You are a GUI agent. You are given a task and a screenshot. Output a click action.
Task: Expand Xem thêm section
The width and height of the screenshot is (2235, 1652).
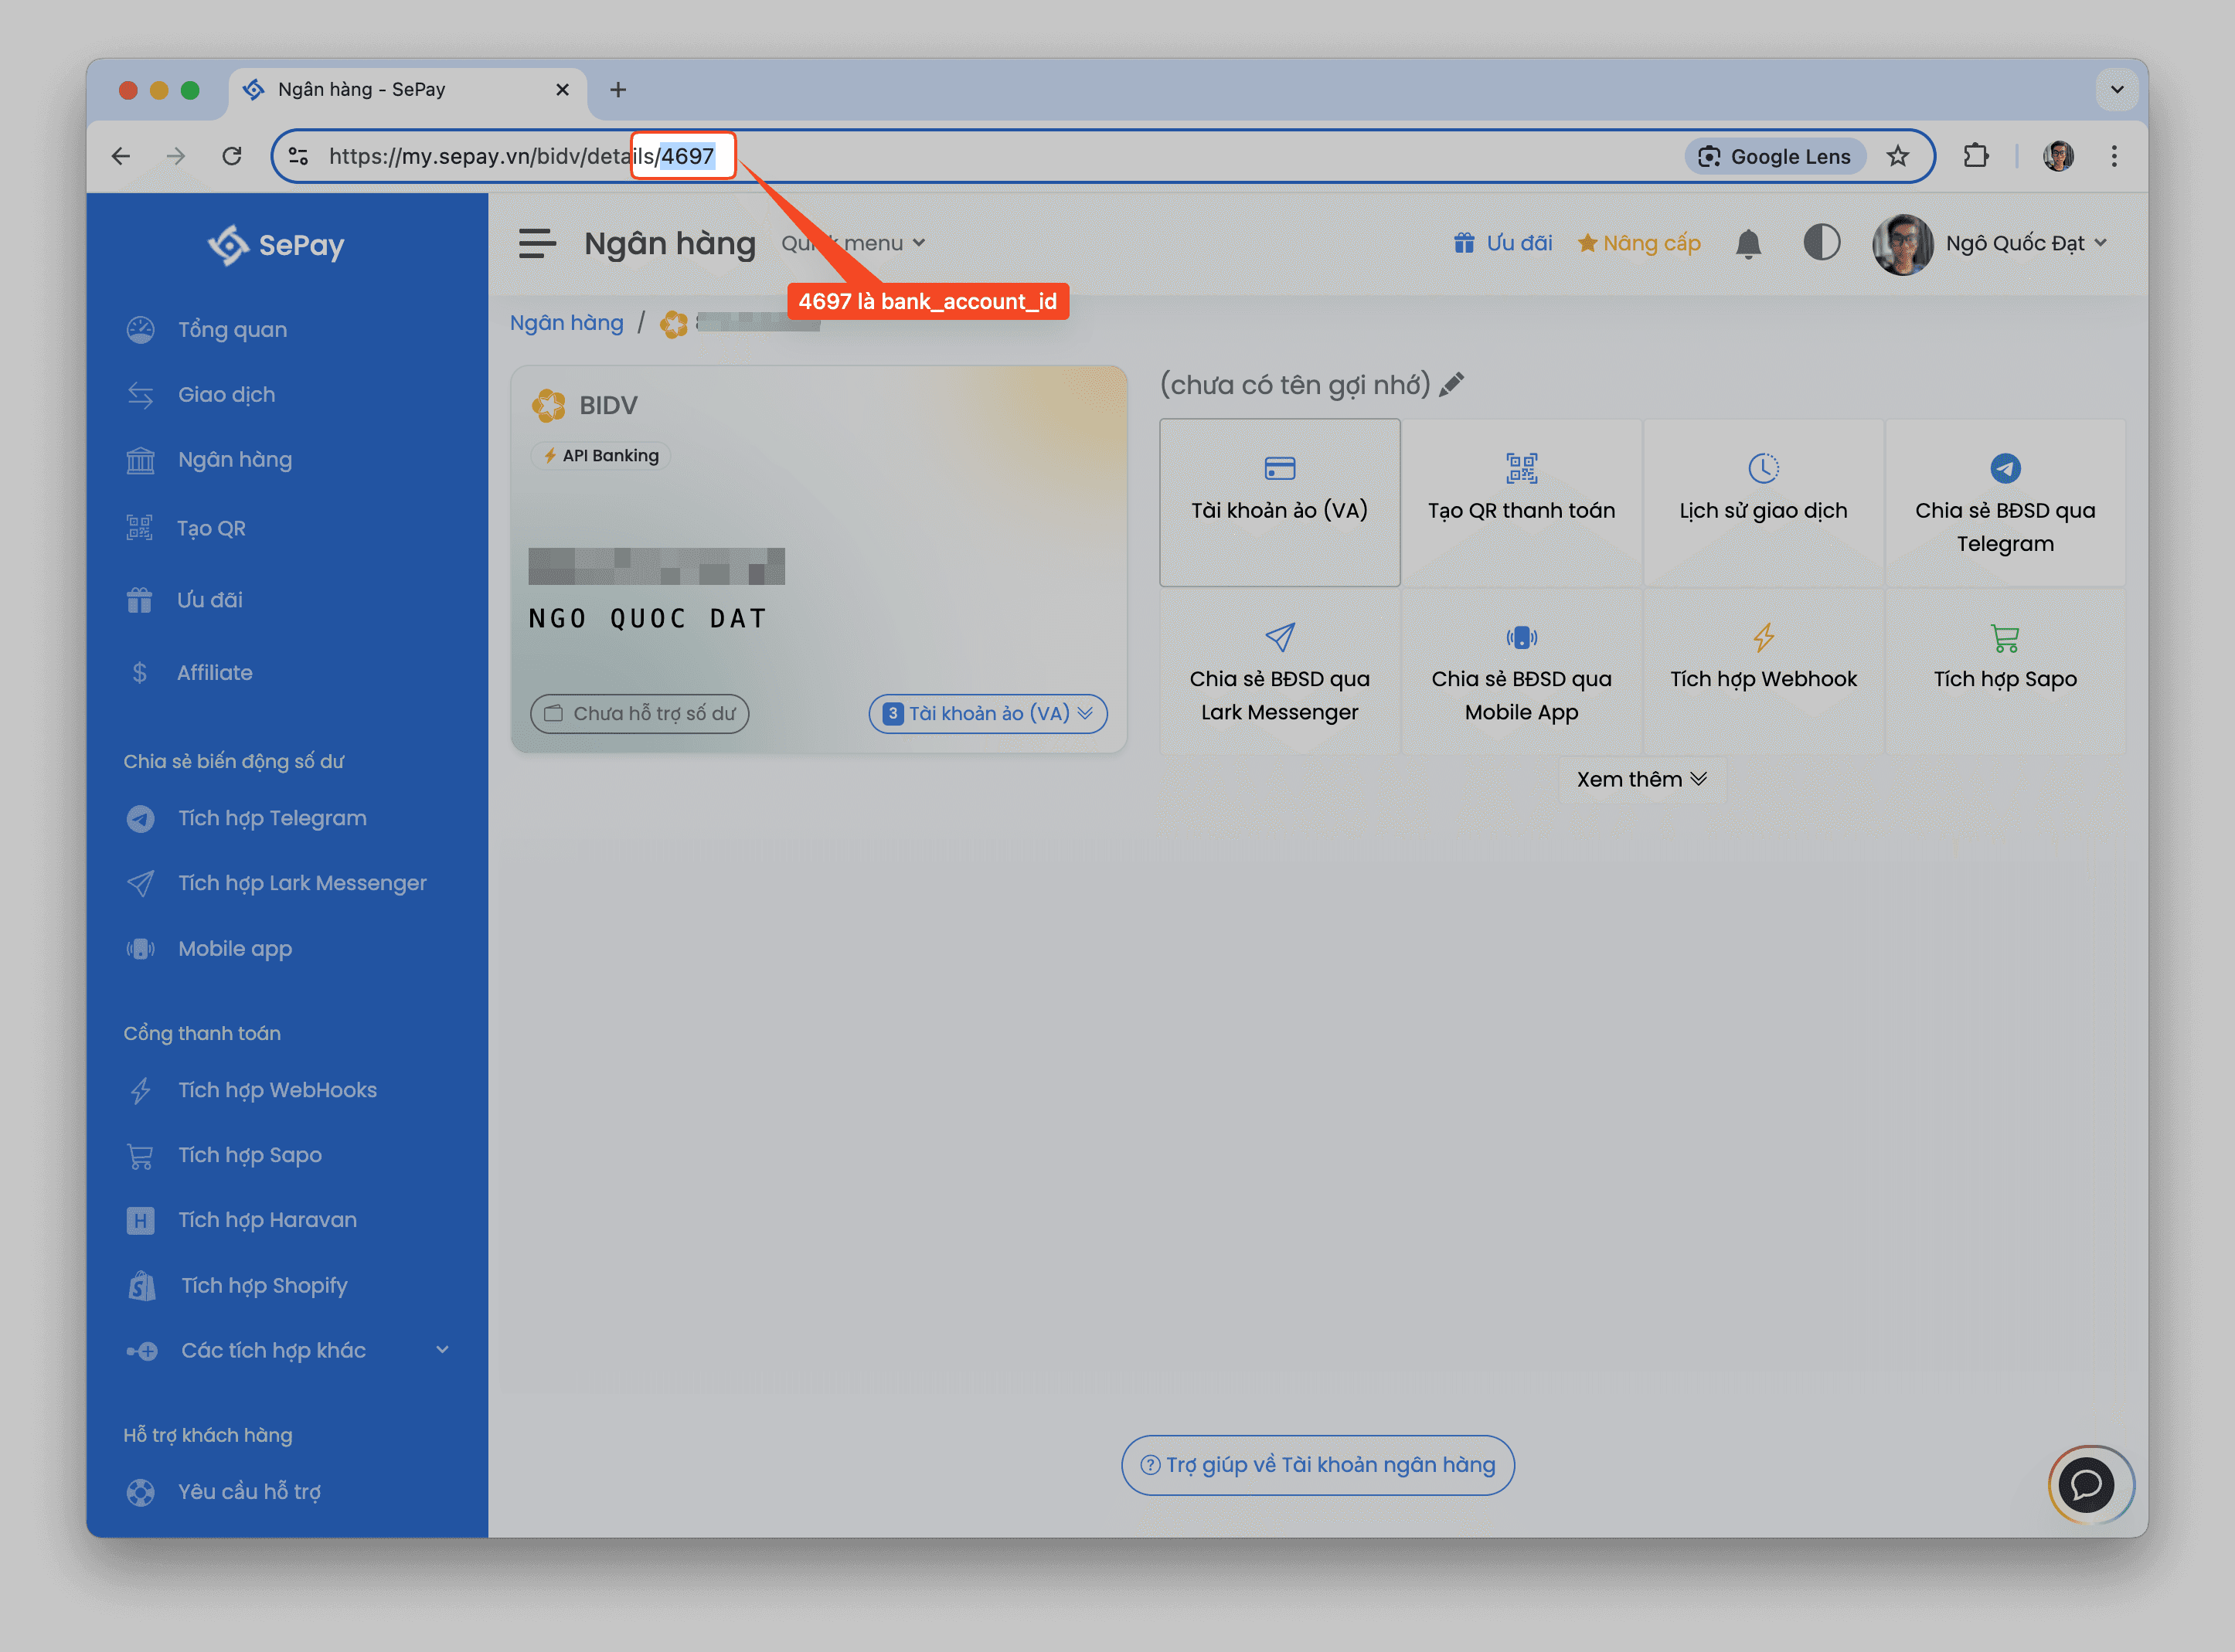coord(1642,779)
